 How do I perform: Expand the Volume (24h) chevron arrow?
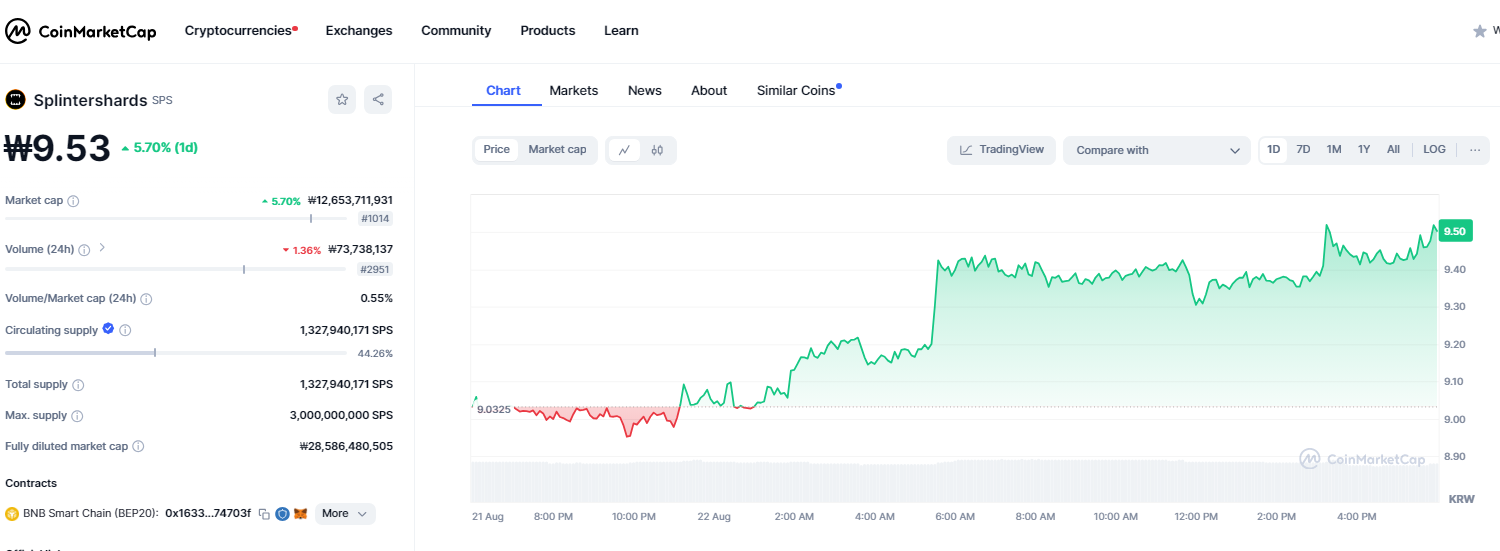(102, 248)
